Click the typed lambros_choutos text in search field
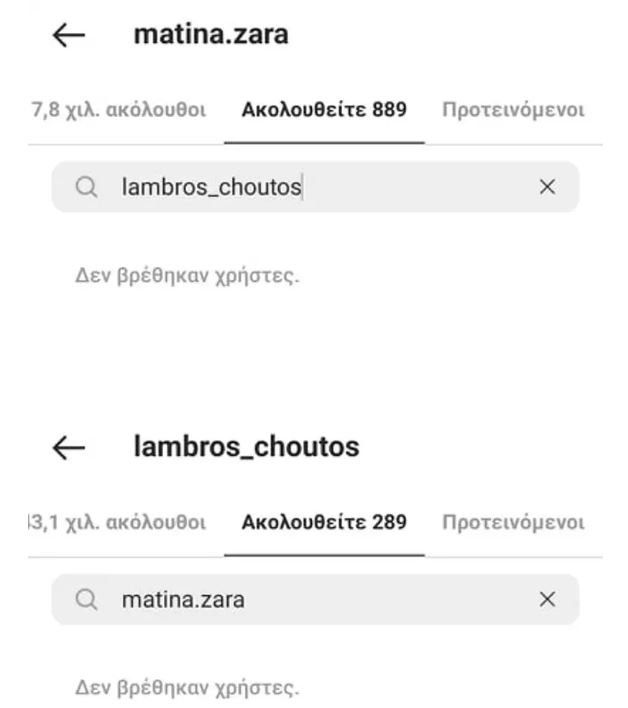The width and height of the screenshot is (628, 708). [212, 187]
